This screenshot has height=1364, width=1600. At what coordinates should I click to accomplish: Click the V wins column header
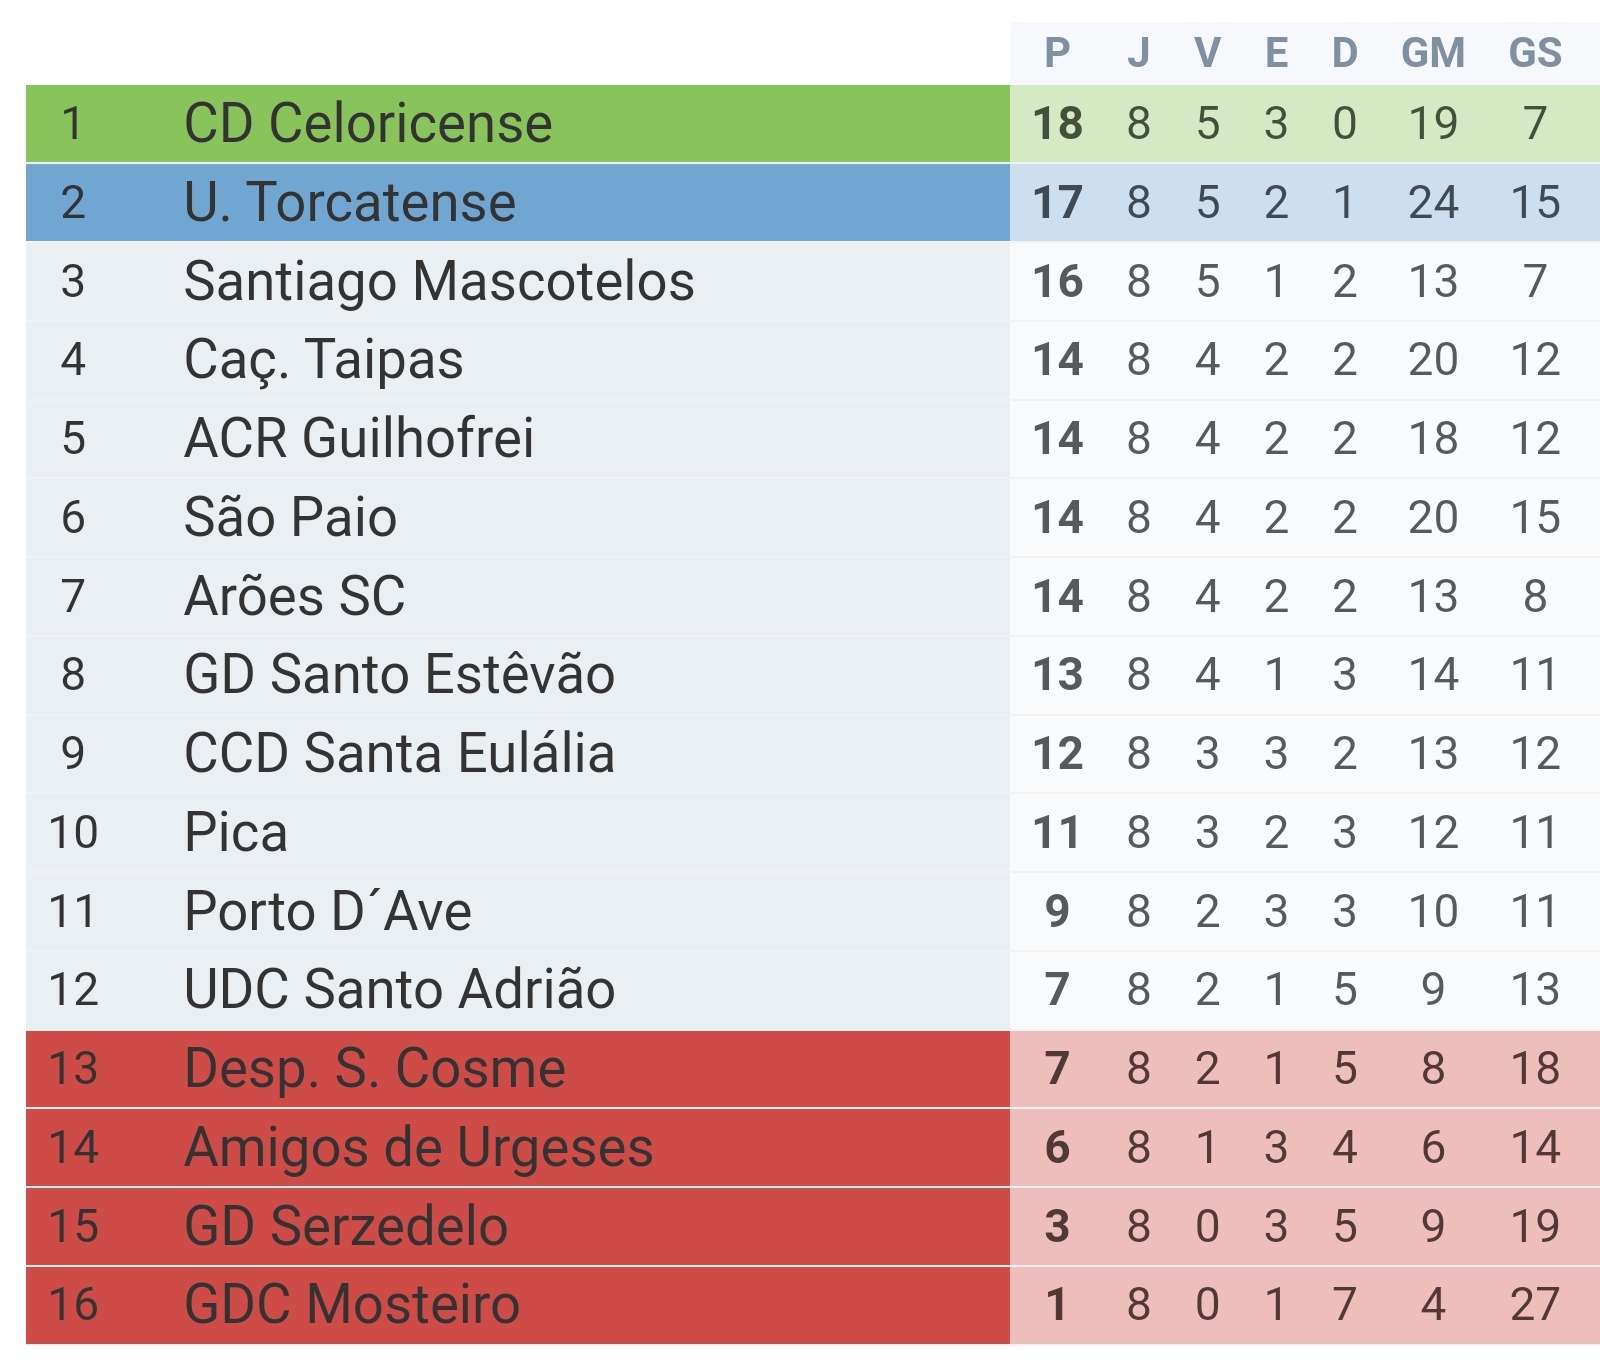[x=1208, y=53]
